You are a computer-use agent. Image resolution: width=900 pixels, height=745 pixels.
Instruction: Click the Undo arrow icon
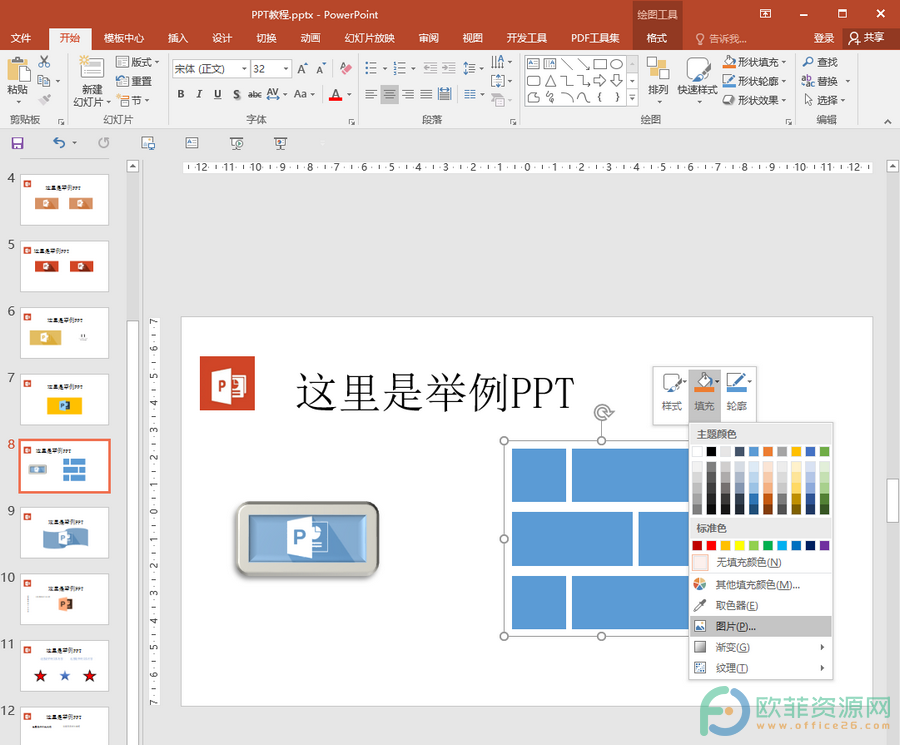pyautogui.click(x=59, y=142)
